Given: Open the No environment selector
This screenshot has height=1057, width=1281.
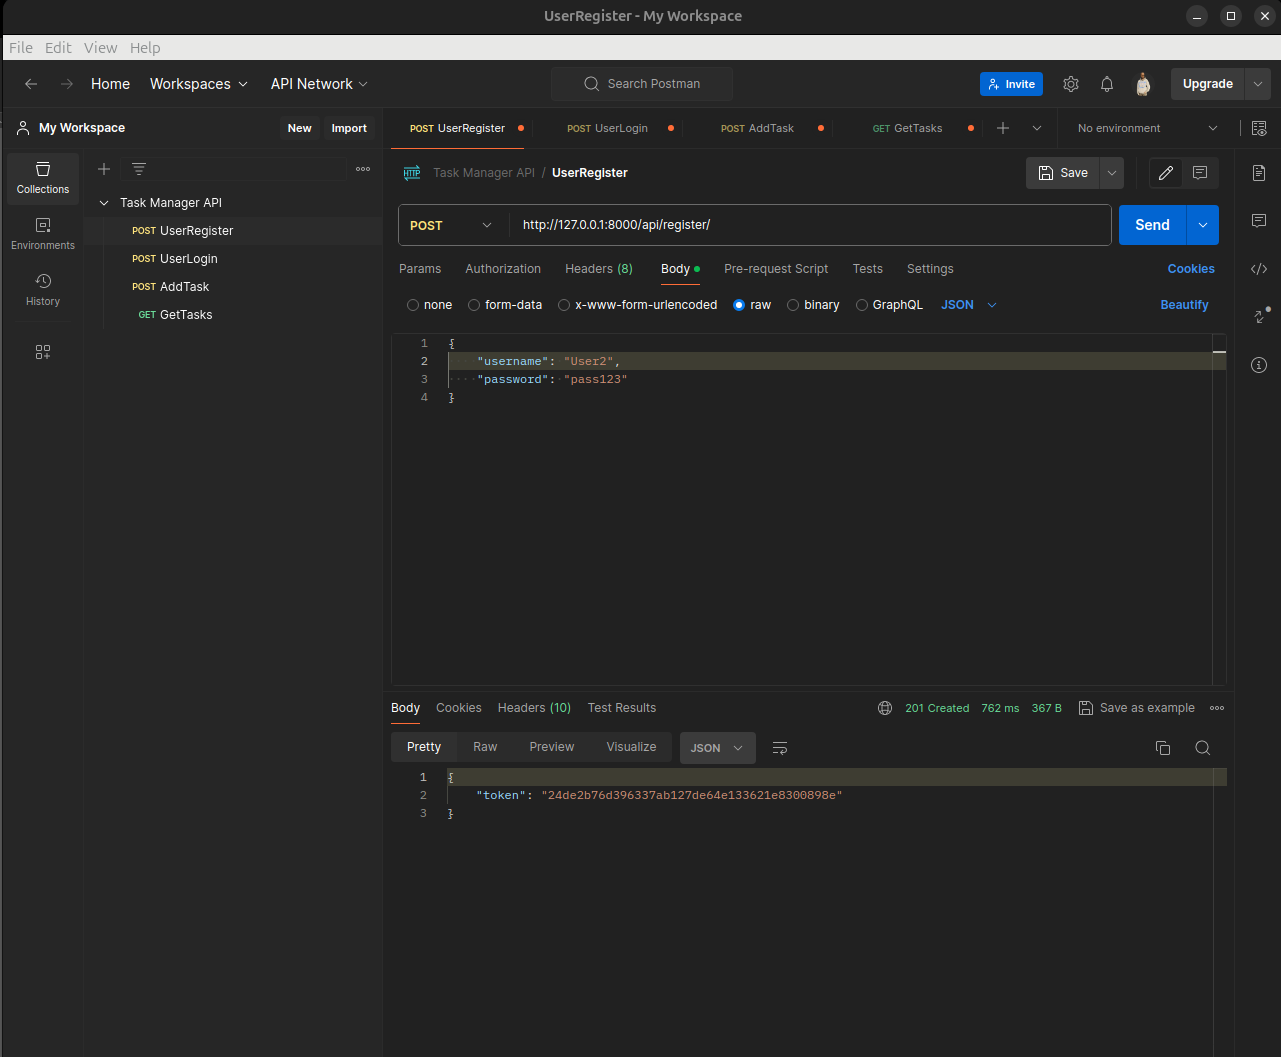Looking at the screenshot, I should [x=1148, y=128].
